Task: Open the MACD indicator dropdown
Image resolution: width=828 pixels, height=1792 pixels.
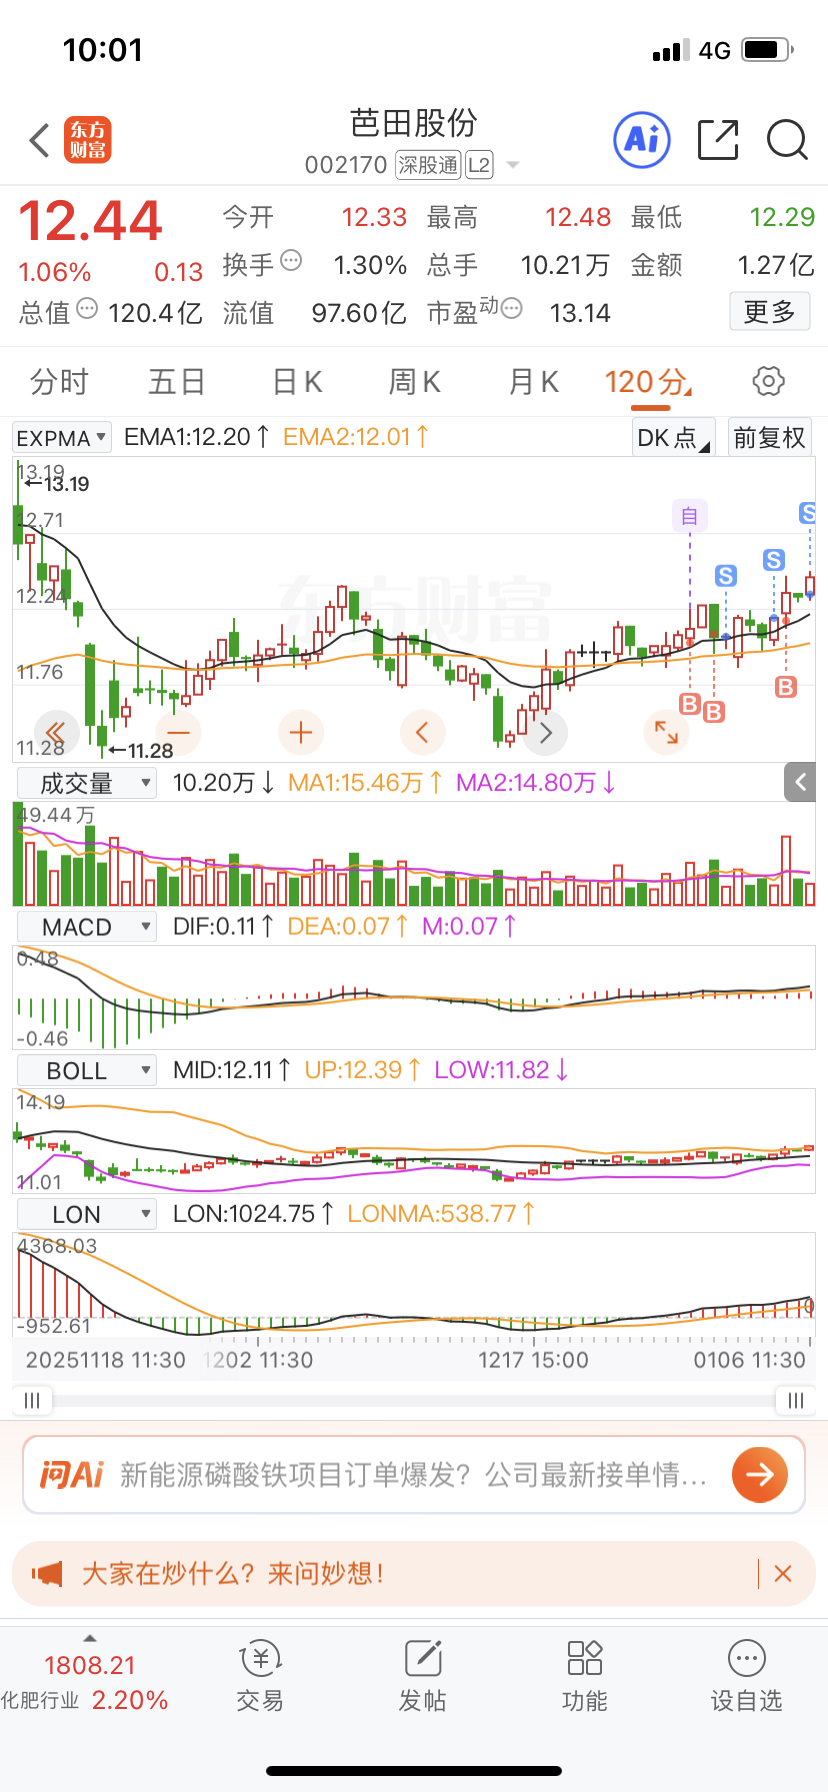Action: tap(86, 927)
